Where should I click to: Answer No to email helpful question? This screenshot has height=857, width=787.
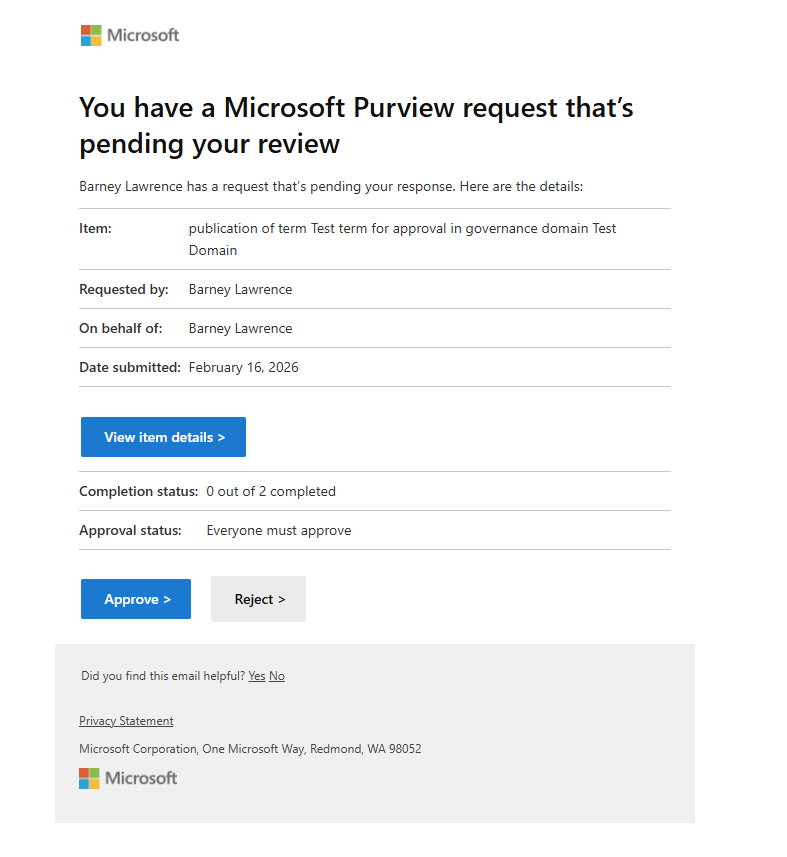(277, 676)
